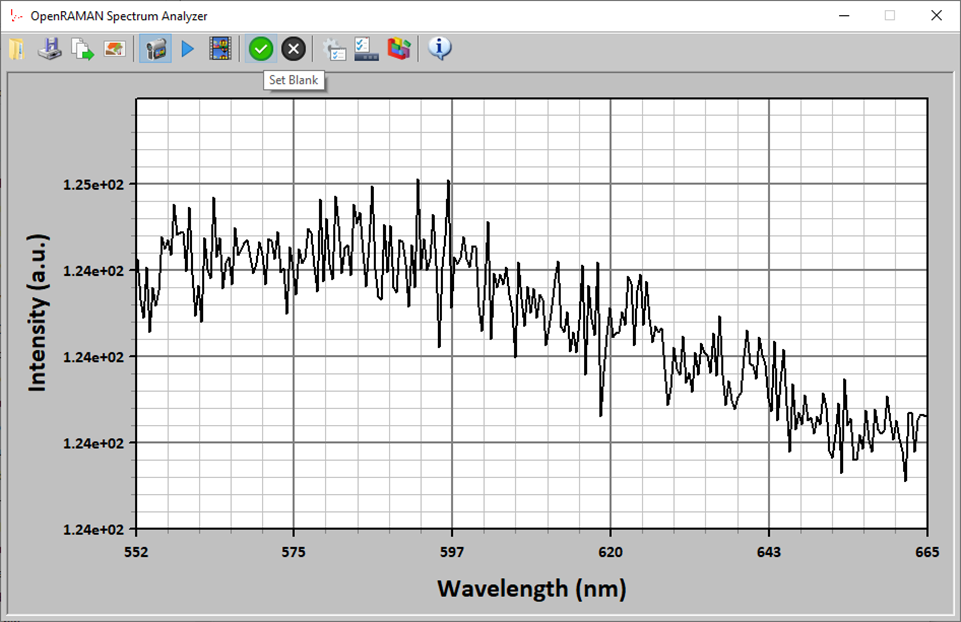The image size is (961, 622).
Task: Close the OpenRAMAN Spectrum Analyzer window
Action: click(935, 15)
